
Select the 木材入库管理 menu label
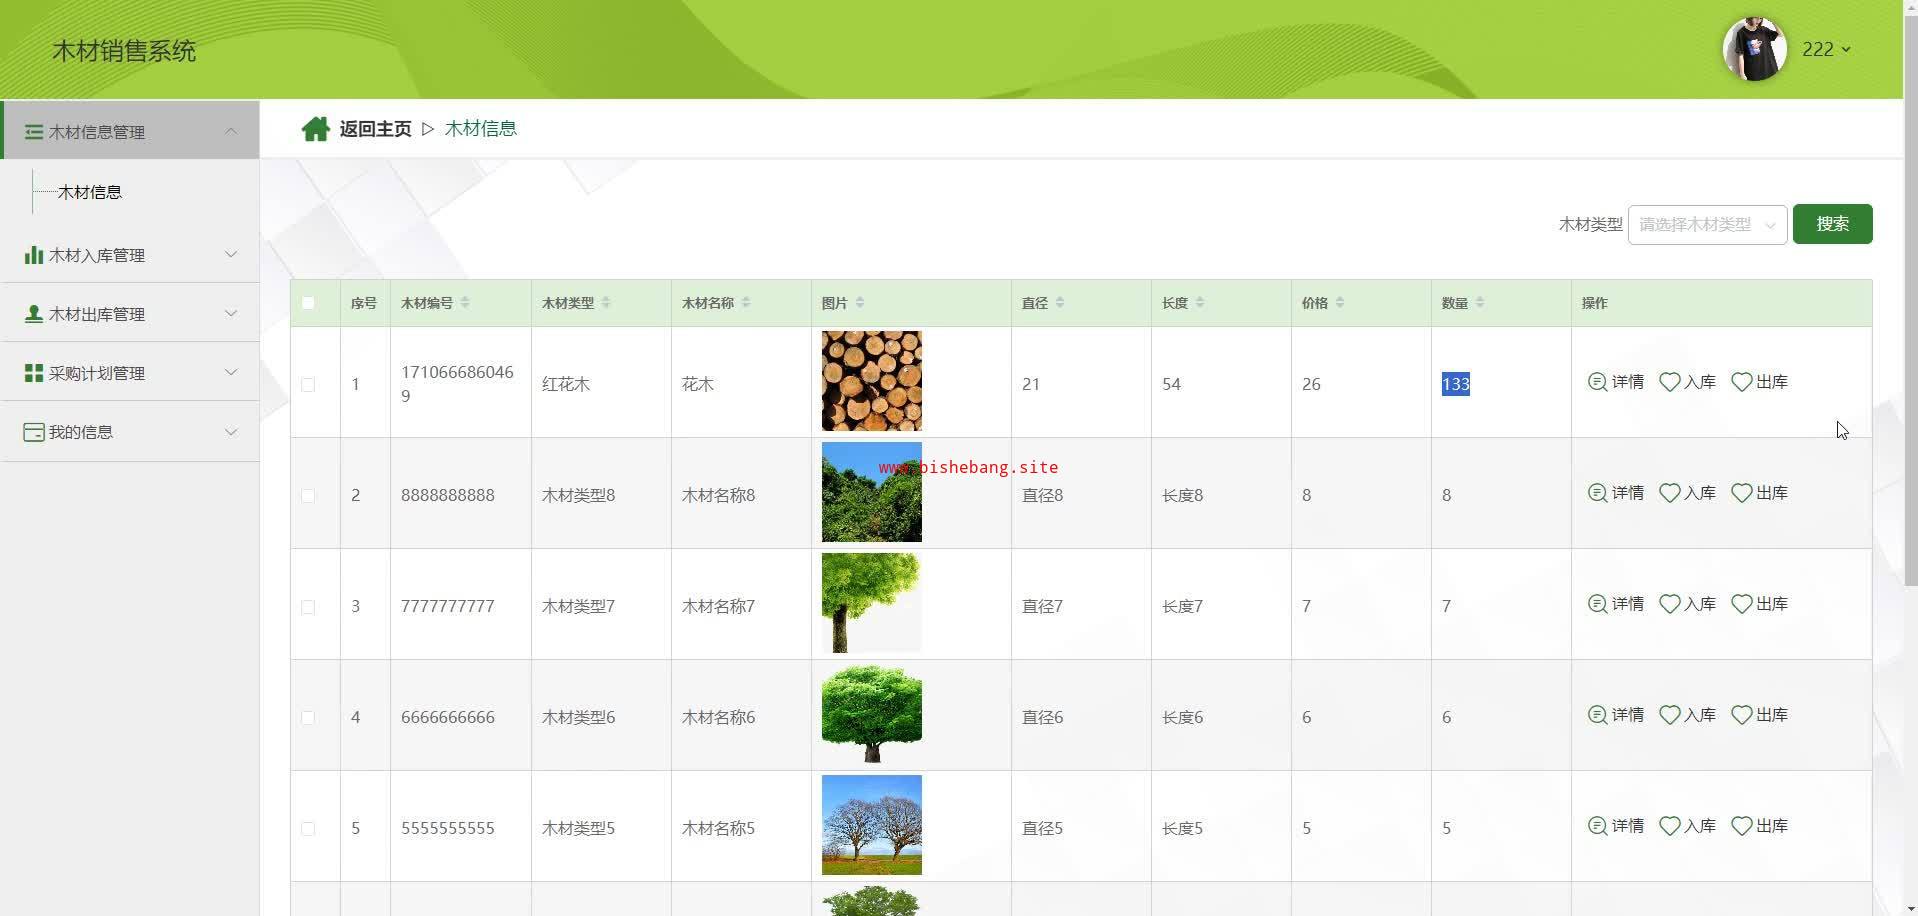coord(97,255)
